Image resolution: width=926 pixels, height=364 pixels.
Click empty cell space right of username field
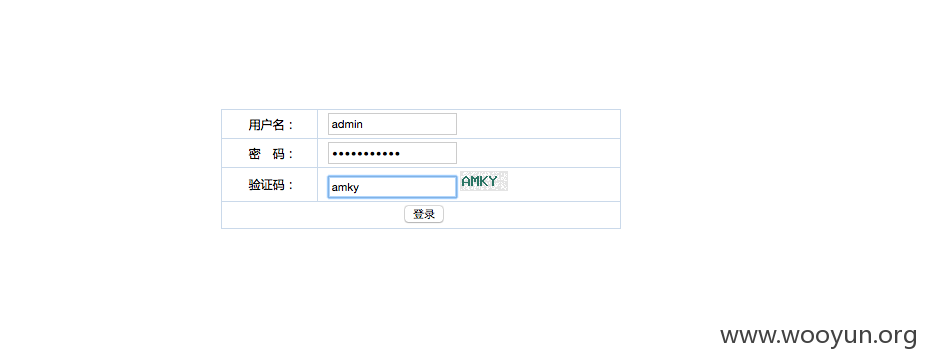click(537, 124)
